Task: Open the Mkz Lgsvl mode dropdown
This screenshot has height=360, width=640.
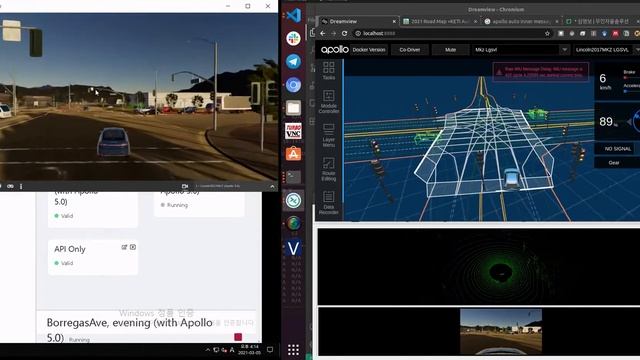Action: [x=521, y=50]
